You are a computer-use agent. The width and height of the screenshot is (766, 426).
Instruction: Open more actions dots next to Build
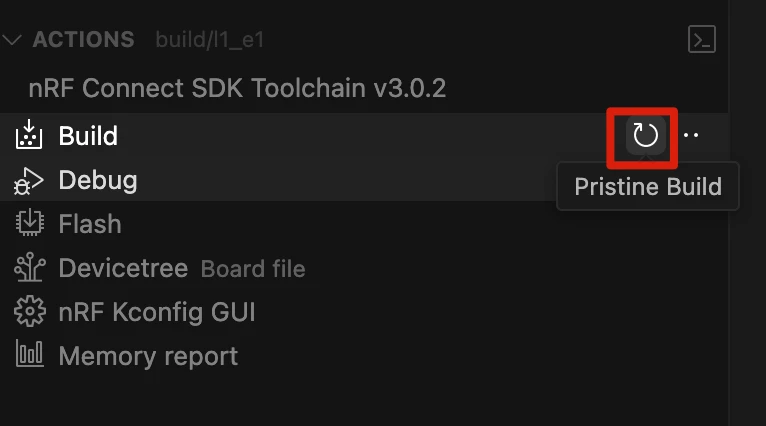coord(691,136)
